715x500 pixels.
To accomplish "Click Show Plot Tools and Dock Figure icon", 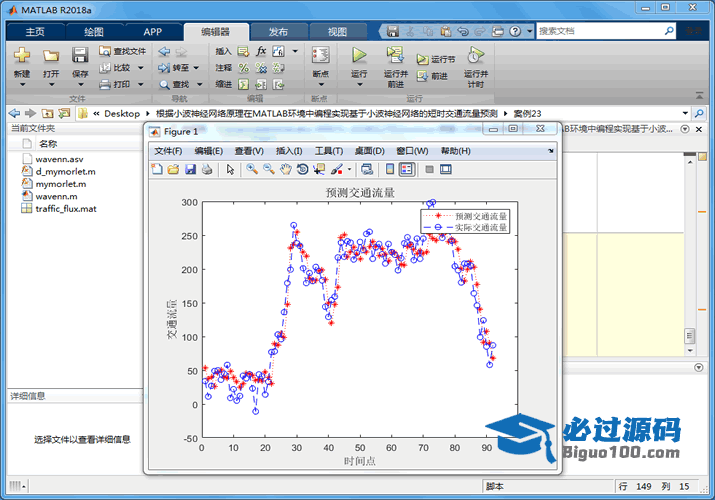I will (446, 170).
